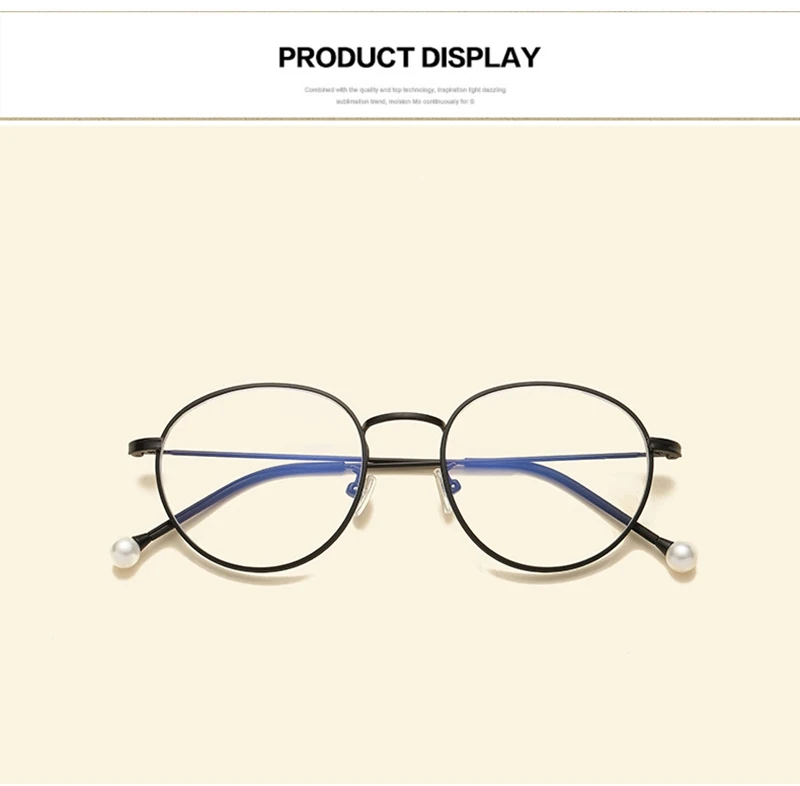Click the right round lens
800x786 pixels.
pos(546,476)
